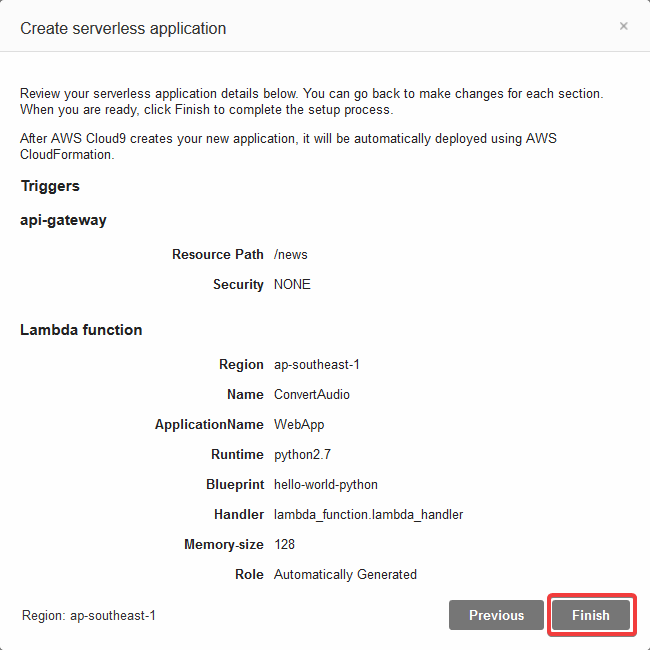Click the api-gateway heading
The image size is (650, 650).
click(x=63, y=220)
